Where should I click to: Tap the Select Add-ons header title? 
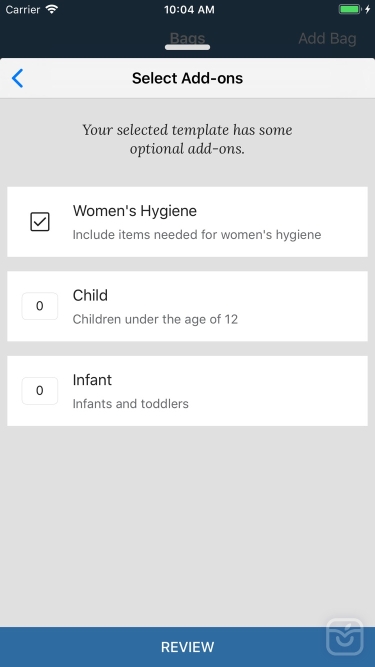pos(188,78)
